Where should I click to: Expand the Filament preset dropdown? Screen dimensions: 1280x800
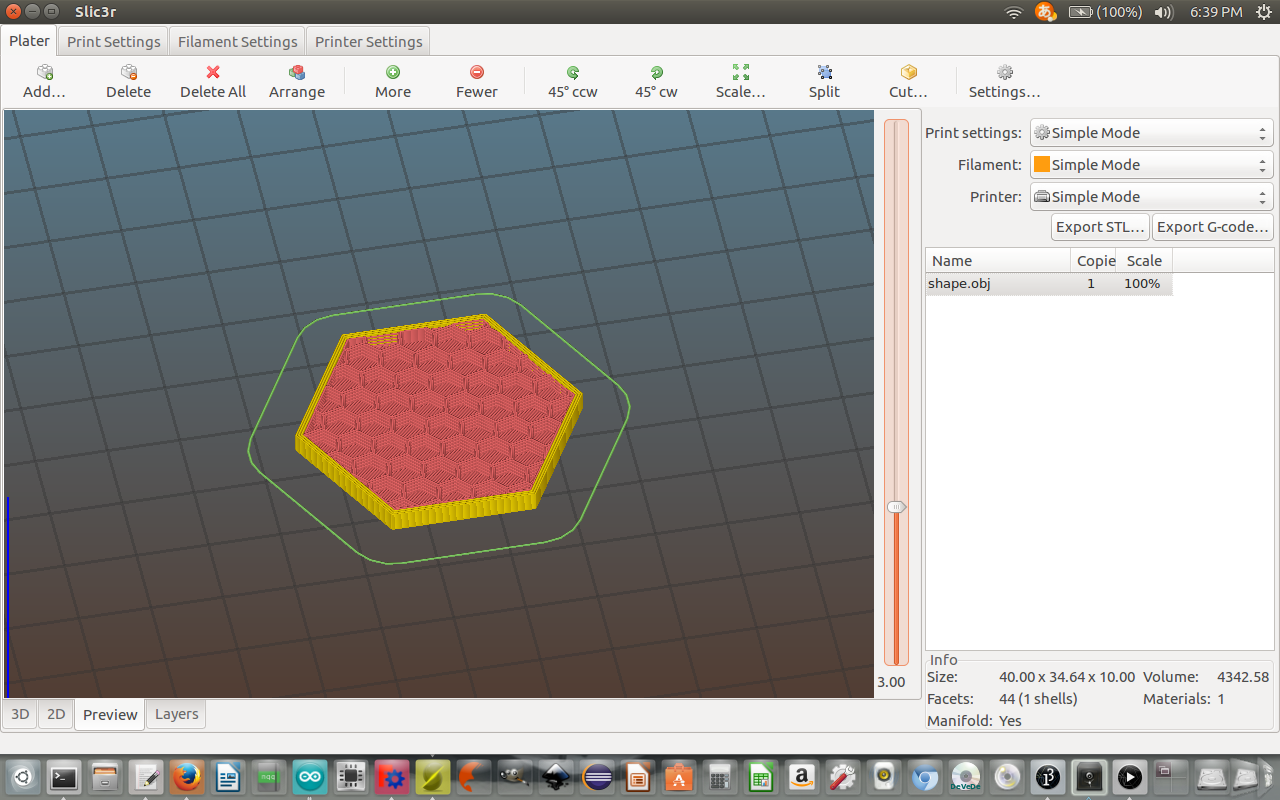1151,165
